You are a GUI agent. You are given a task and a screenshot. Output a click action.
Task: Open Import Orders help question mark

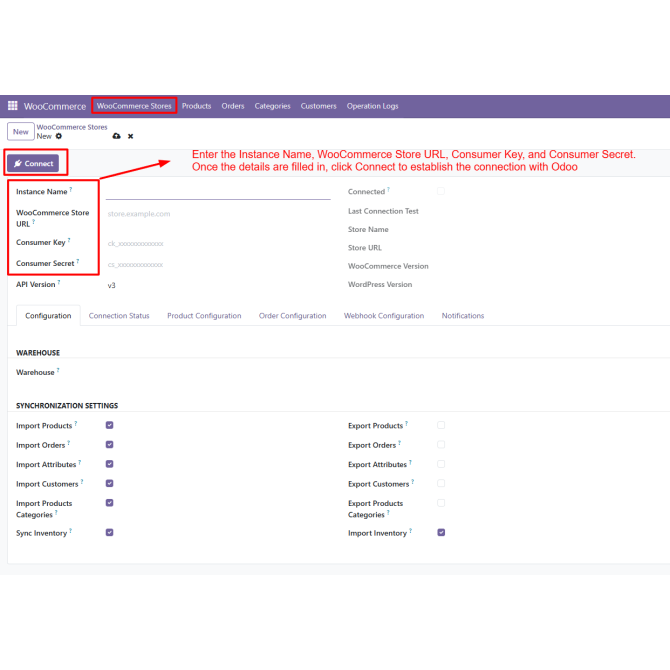(68, 442)
